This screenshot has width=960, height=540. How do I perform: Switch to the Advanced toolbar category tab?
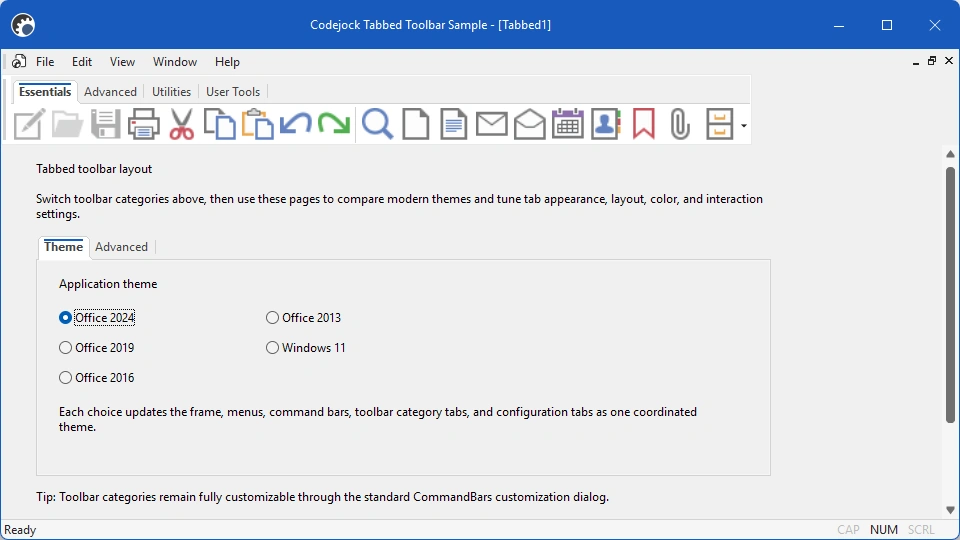coord(110,92)
